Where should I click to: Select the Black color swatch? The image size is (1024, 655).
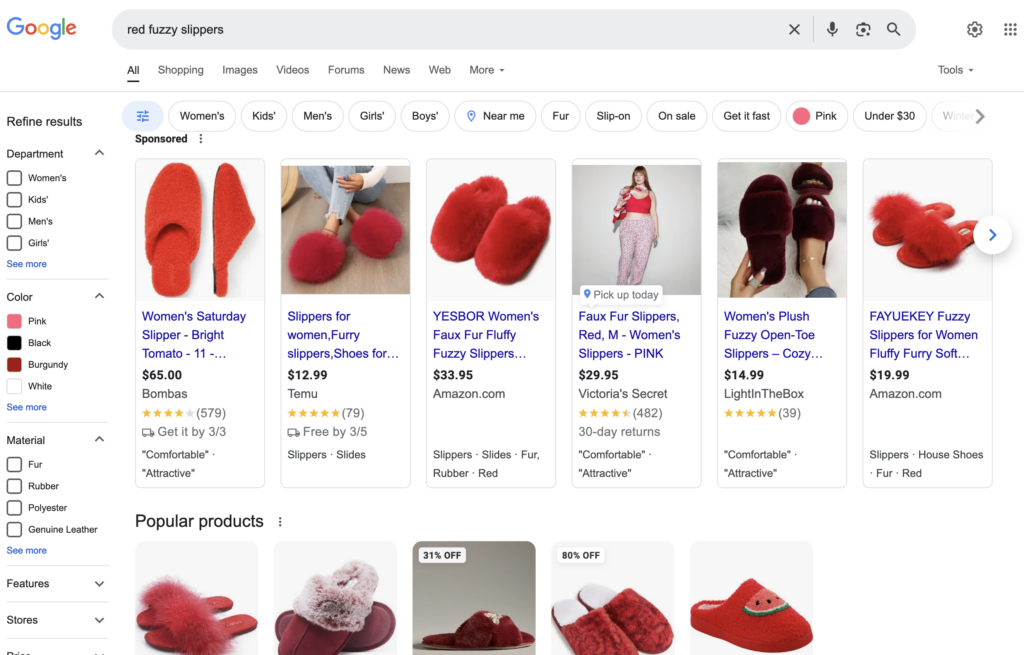14,343
